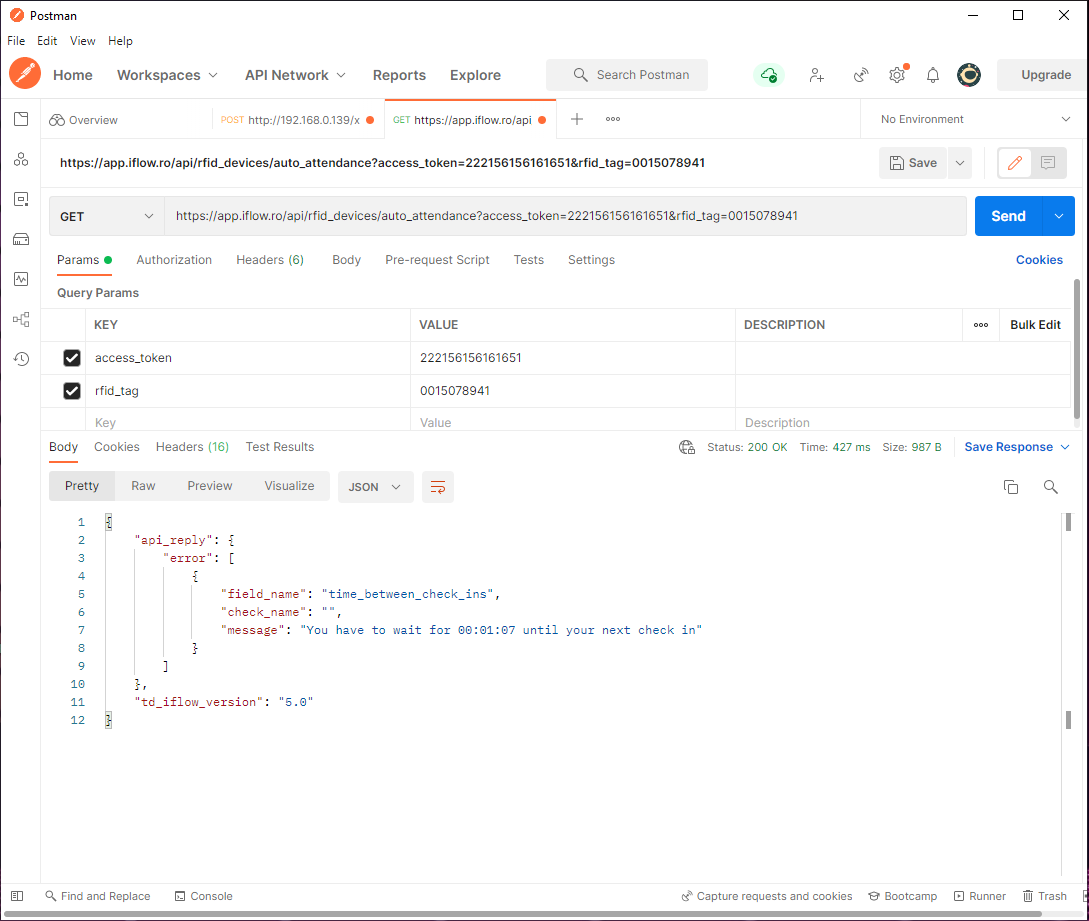Open Find and Replace
1089x921 pixels.
pos(98,896)
